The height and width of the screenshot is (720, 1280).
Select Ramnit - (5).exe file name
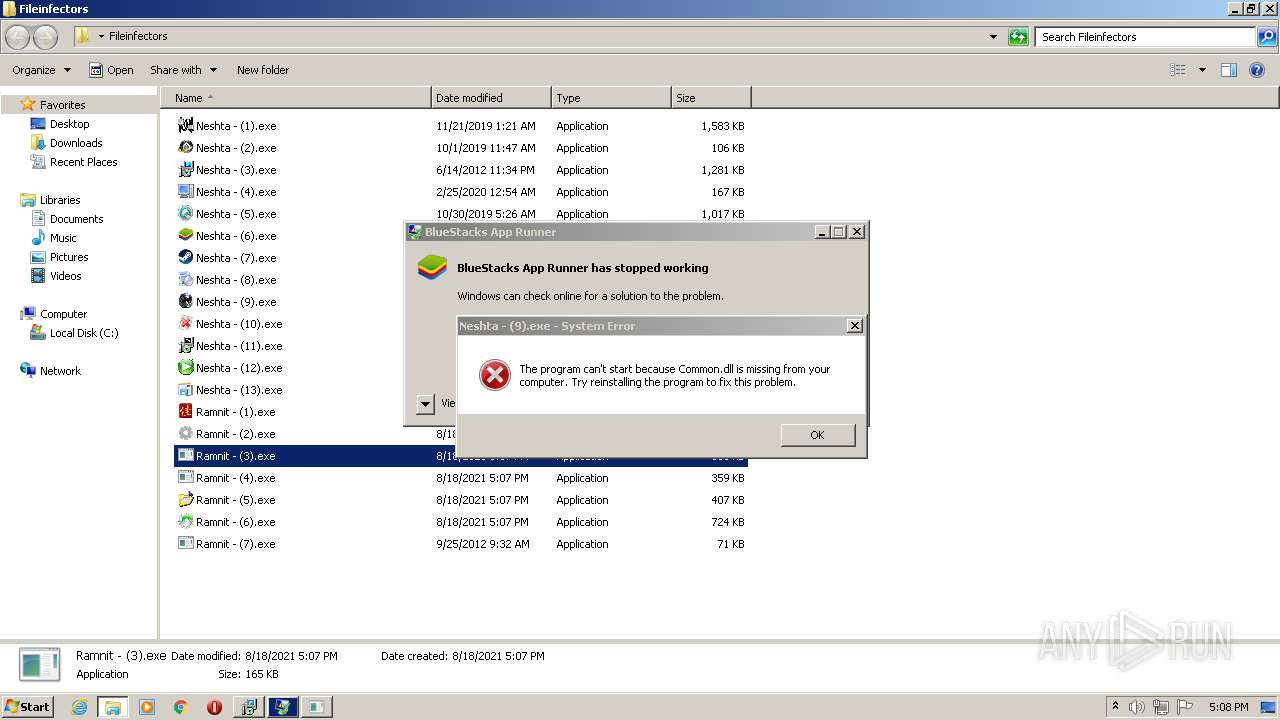[x=235, y=500]
